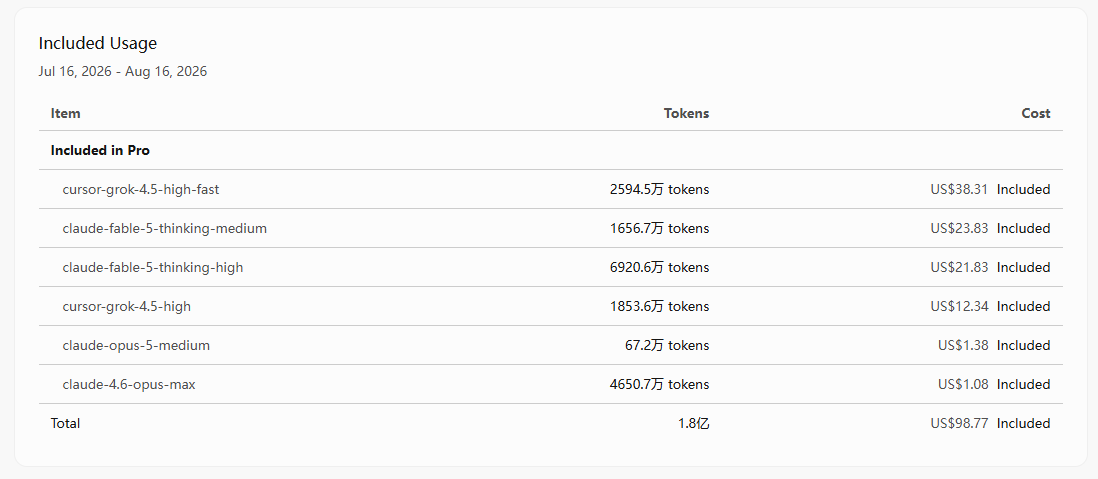This screenshot has width=1098, height=479.
Task: Click Included label in claude-4.6-opus-max row
Action: coord(1024,384)
